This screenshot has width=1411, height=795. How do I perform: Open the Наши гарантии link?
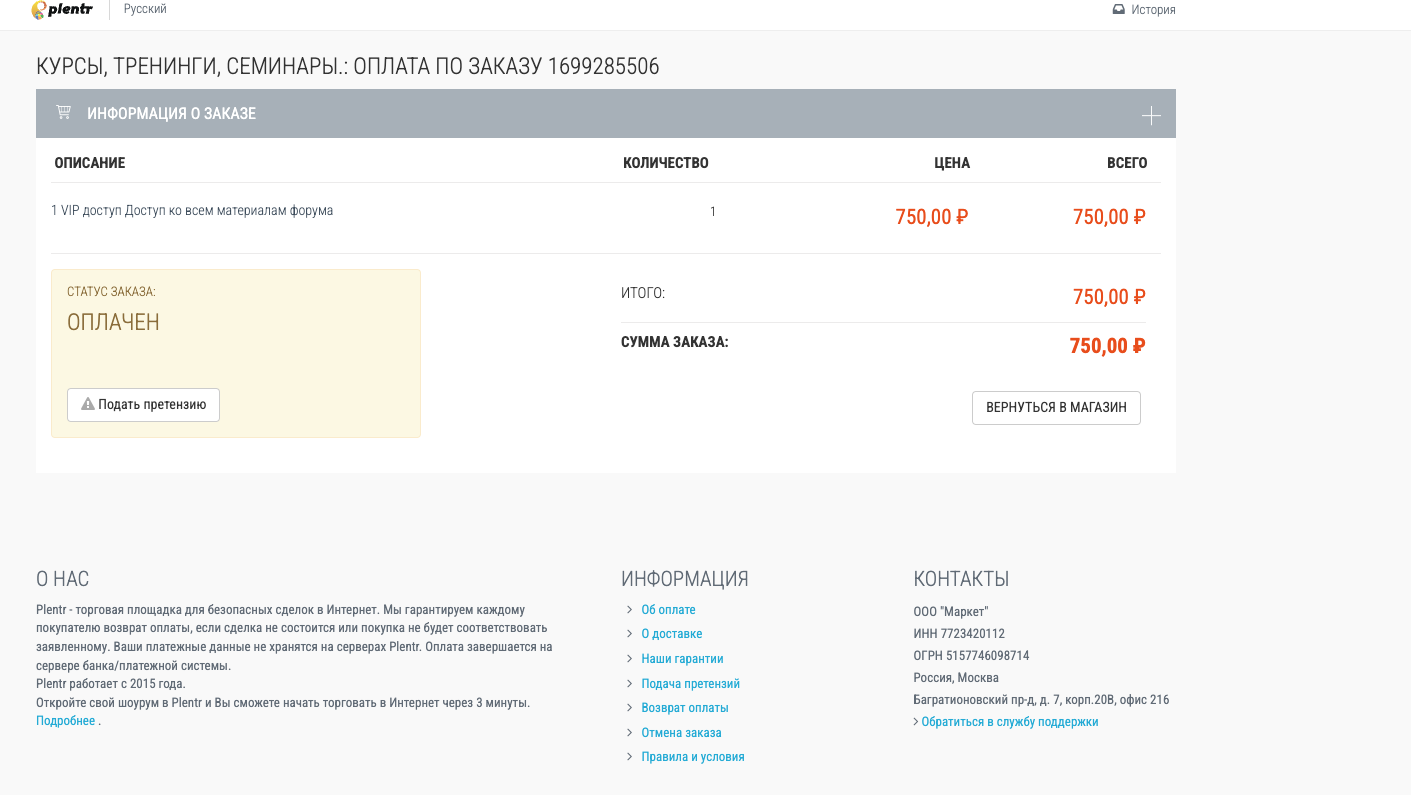pos(682,659)
